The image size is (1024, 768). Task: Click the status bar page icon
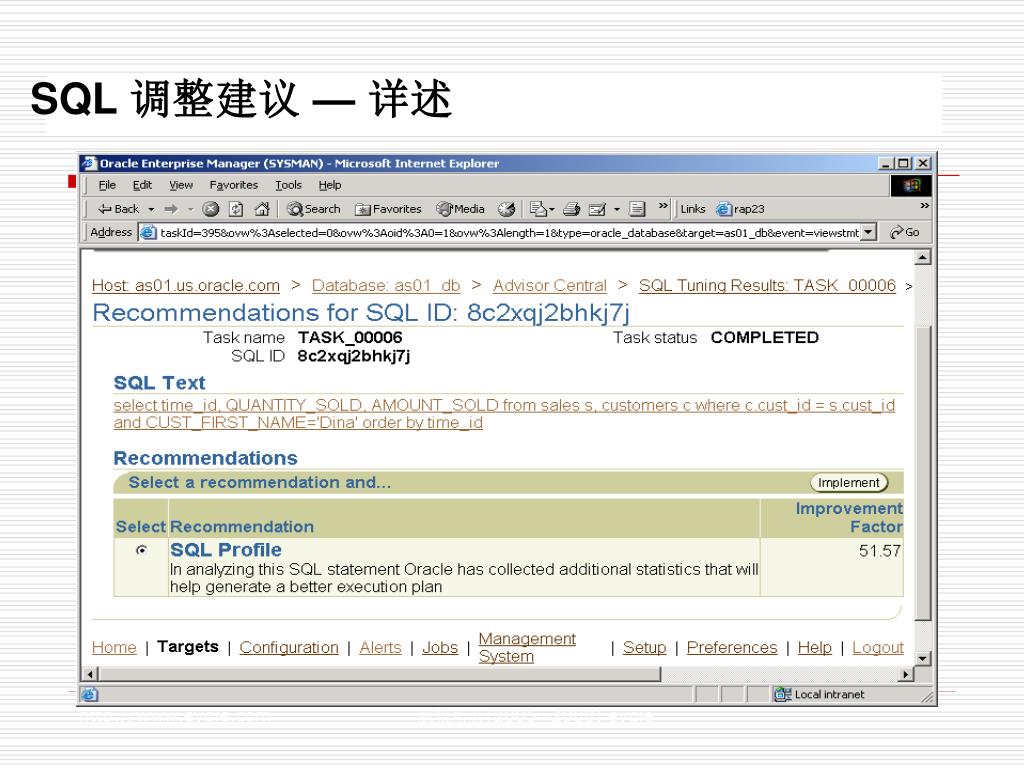click(x=89, y=694)
